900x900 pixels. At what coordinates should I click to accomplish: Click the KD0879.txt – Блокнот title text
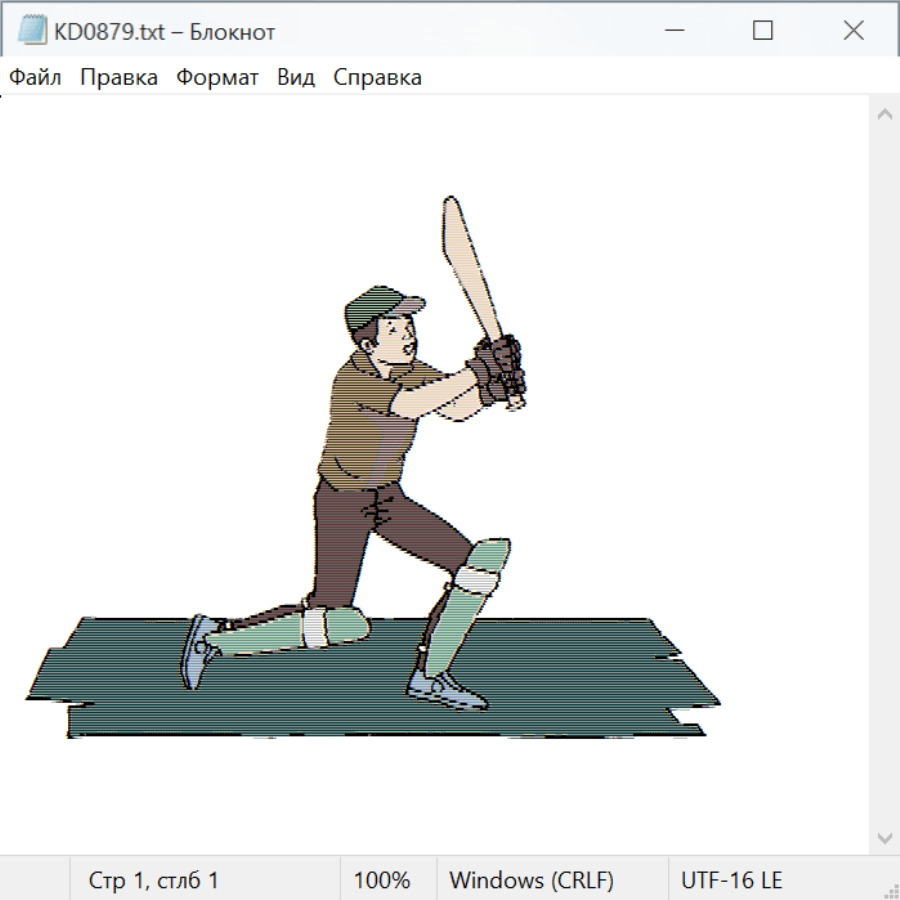(x=164, y=32)
